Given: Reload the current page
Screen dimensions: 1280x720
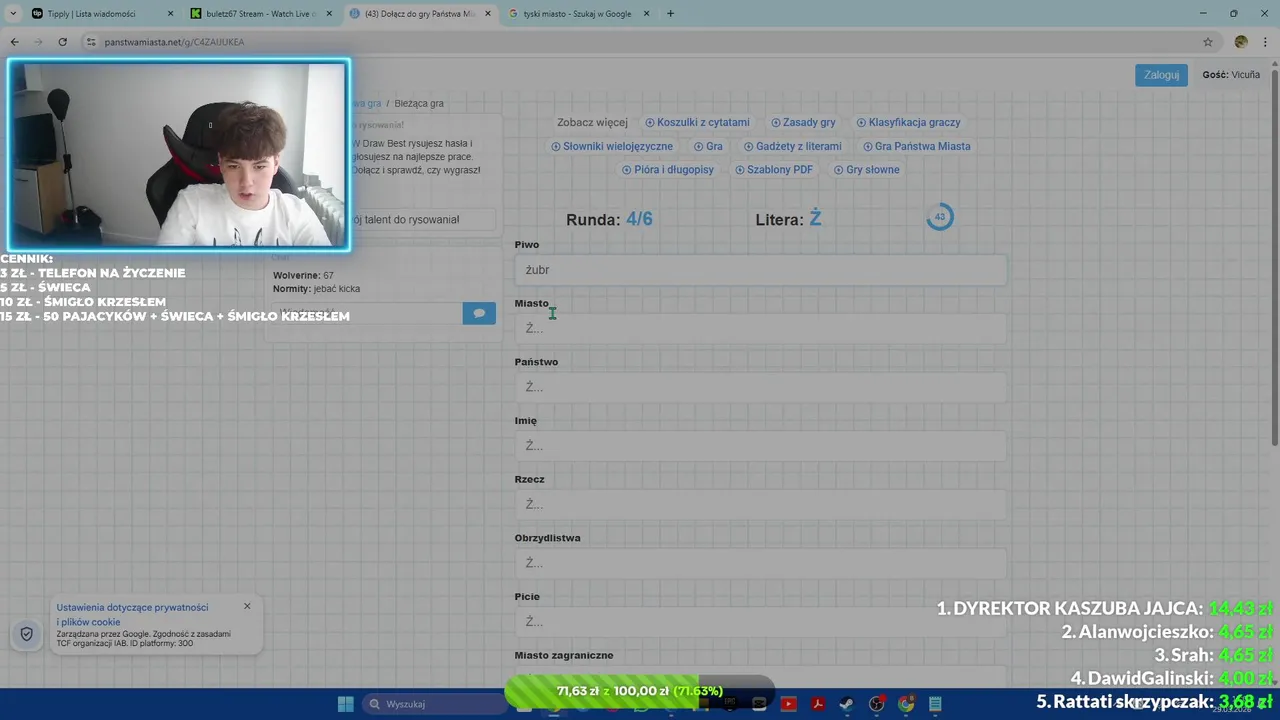Looking at the screenshot, I should (x=62, y=42).
